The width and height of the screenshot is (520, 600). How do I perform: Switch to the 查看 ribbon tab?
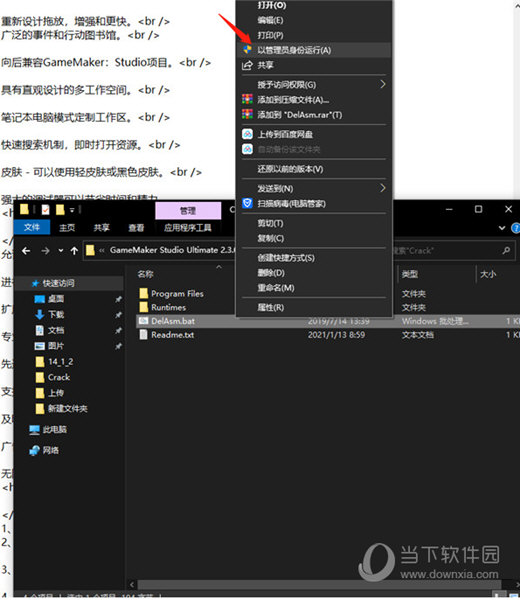tap(136, 228)
